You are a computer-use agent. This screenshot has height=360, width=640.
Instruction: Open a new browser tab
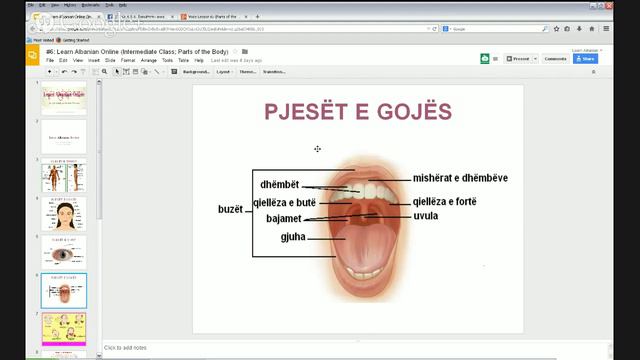(x=257, y=17)
